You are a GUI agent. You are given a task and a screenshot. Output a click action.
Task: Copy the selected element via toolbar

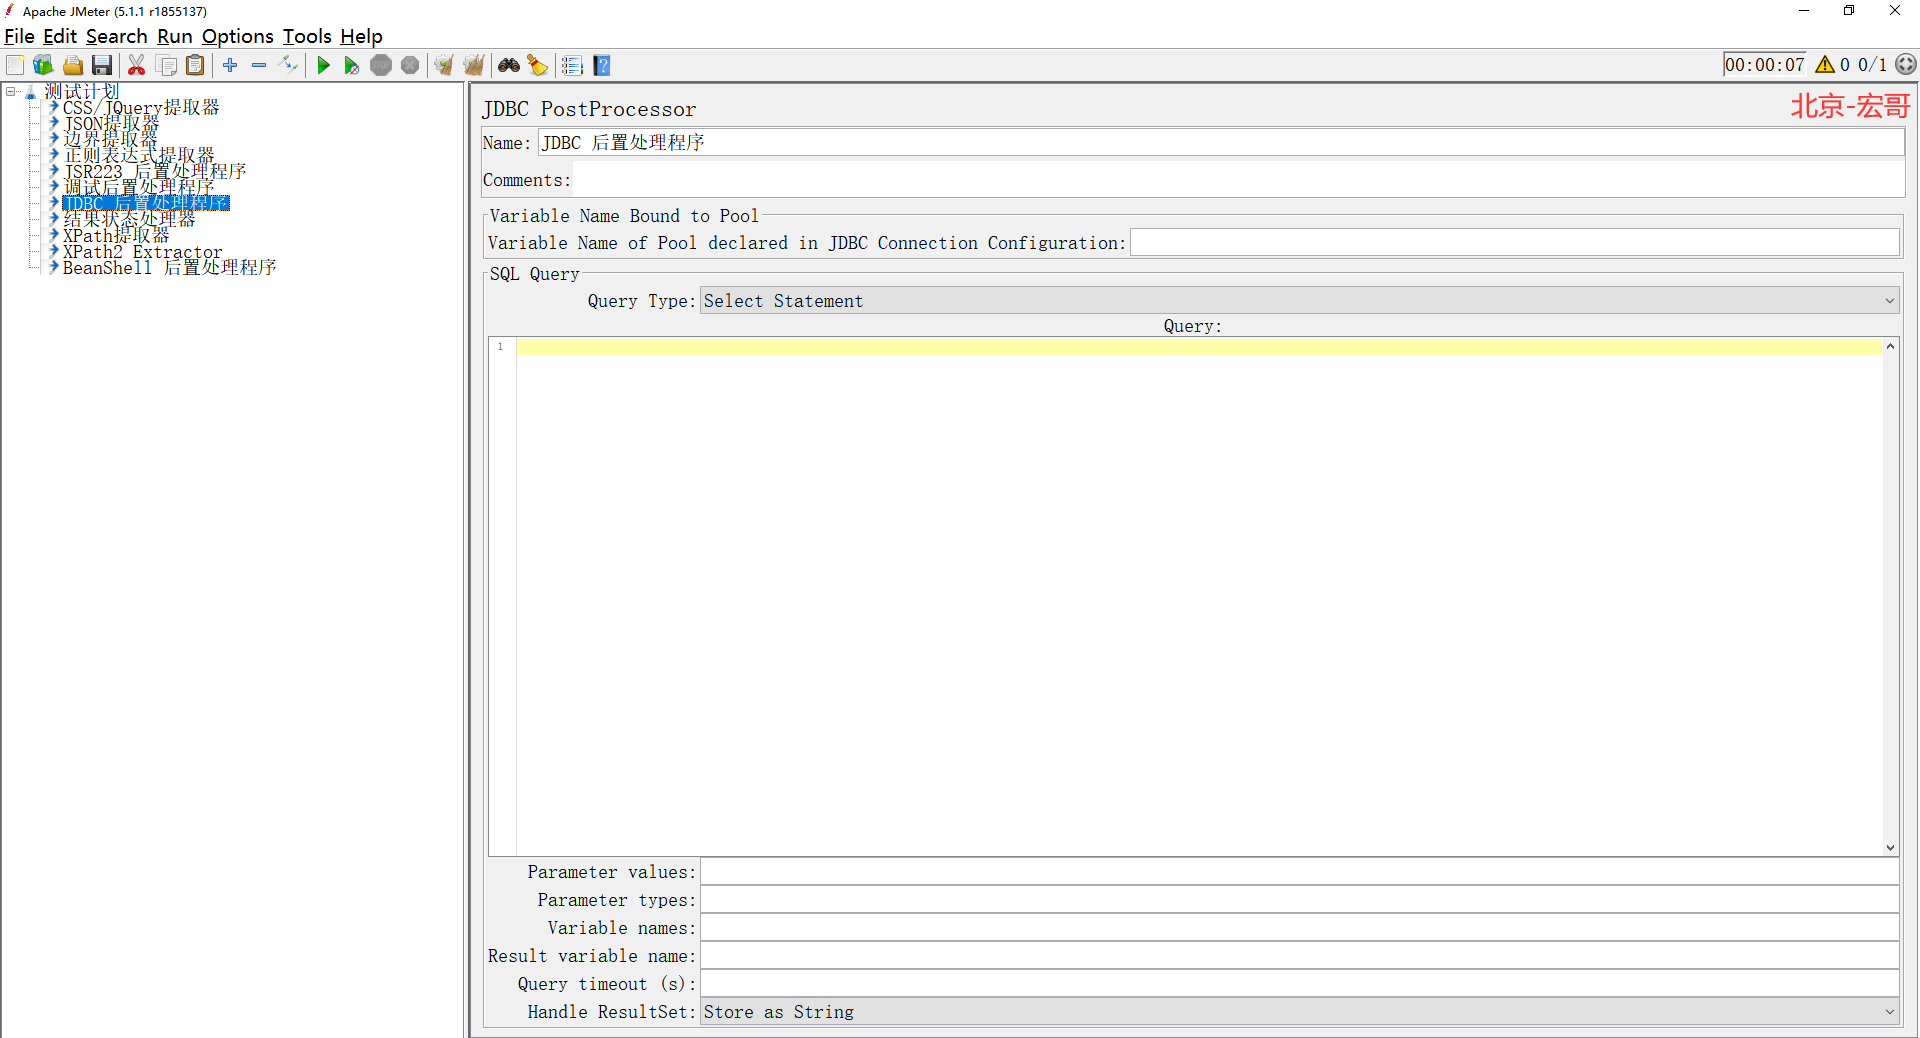(167, 65)
